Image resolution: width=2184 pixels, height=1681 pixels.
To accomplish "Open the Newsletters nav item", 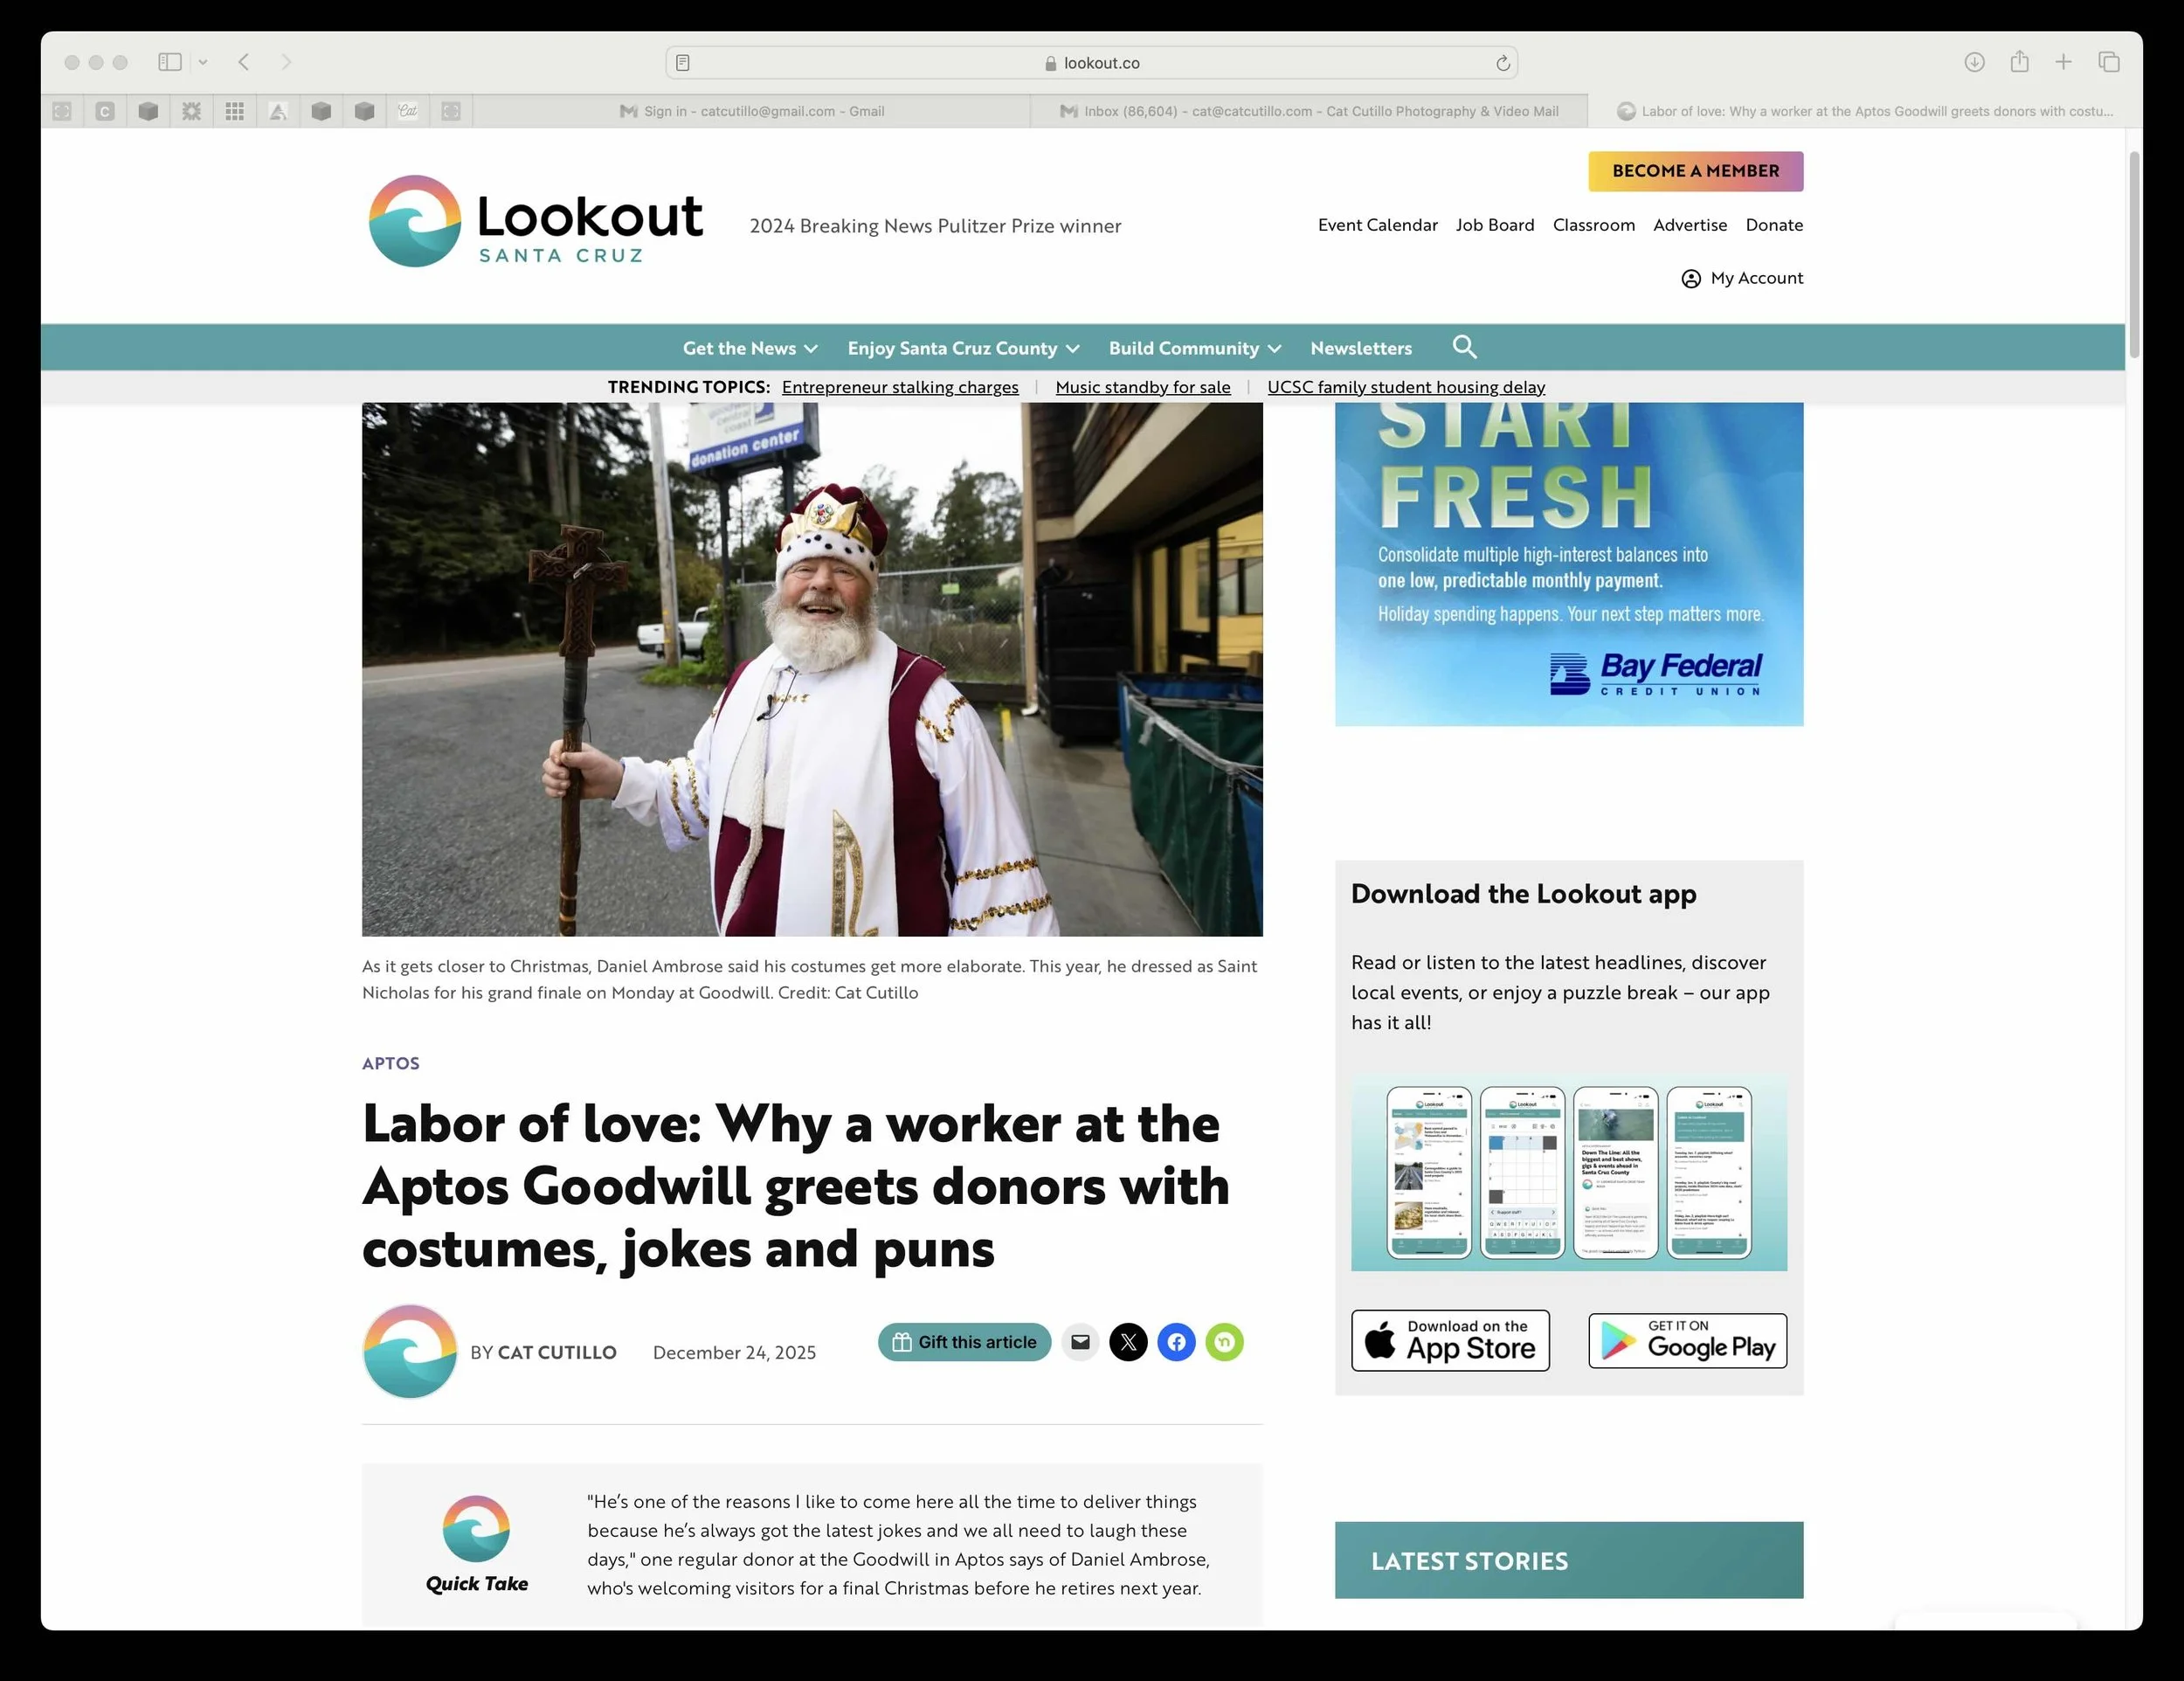I will pos(1361,348).
